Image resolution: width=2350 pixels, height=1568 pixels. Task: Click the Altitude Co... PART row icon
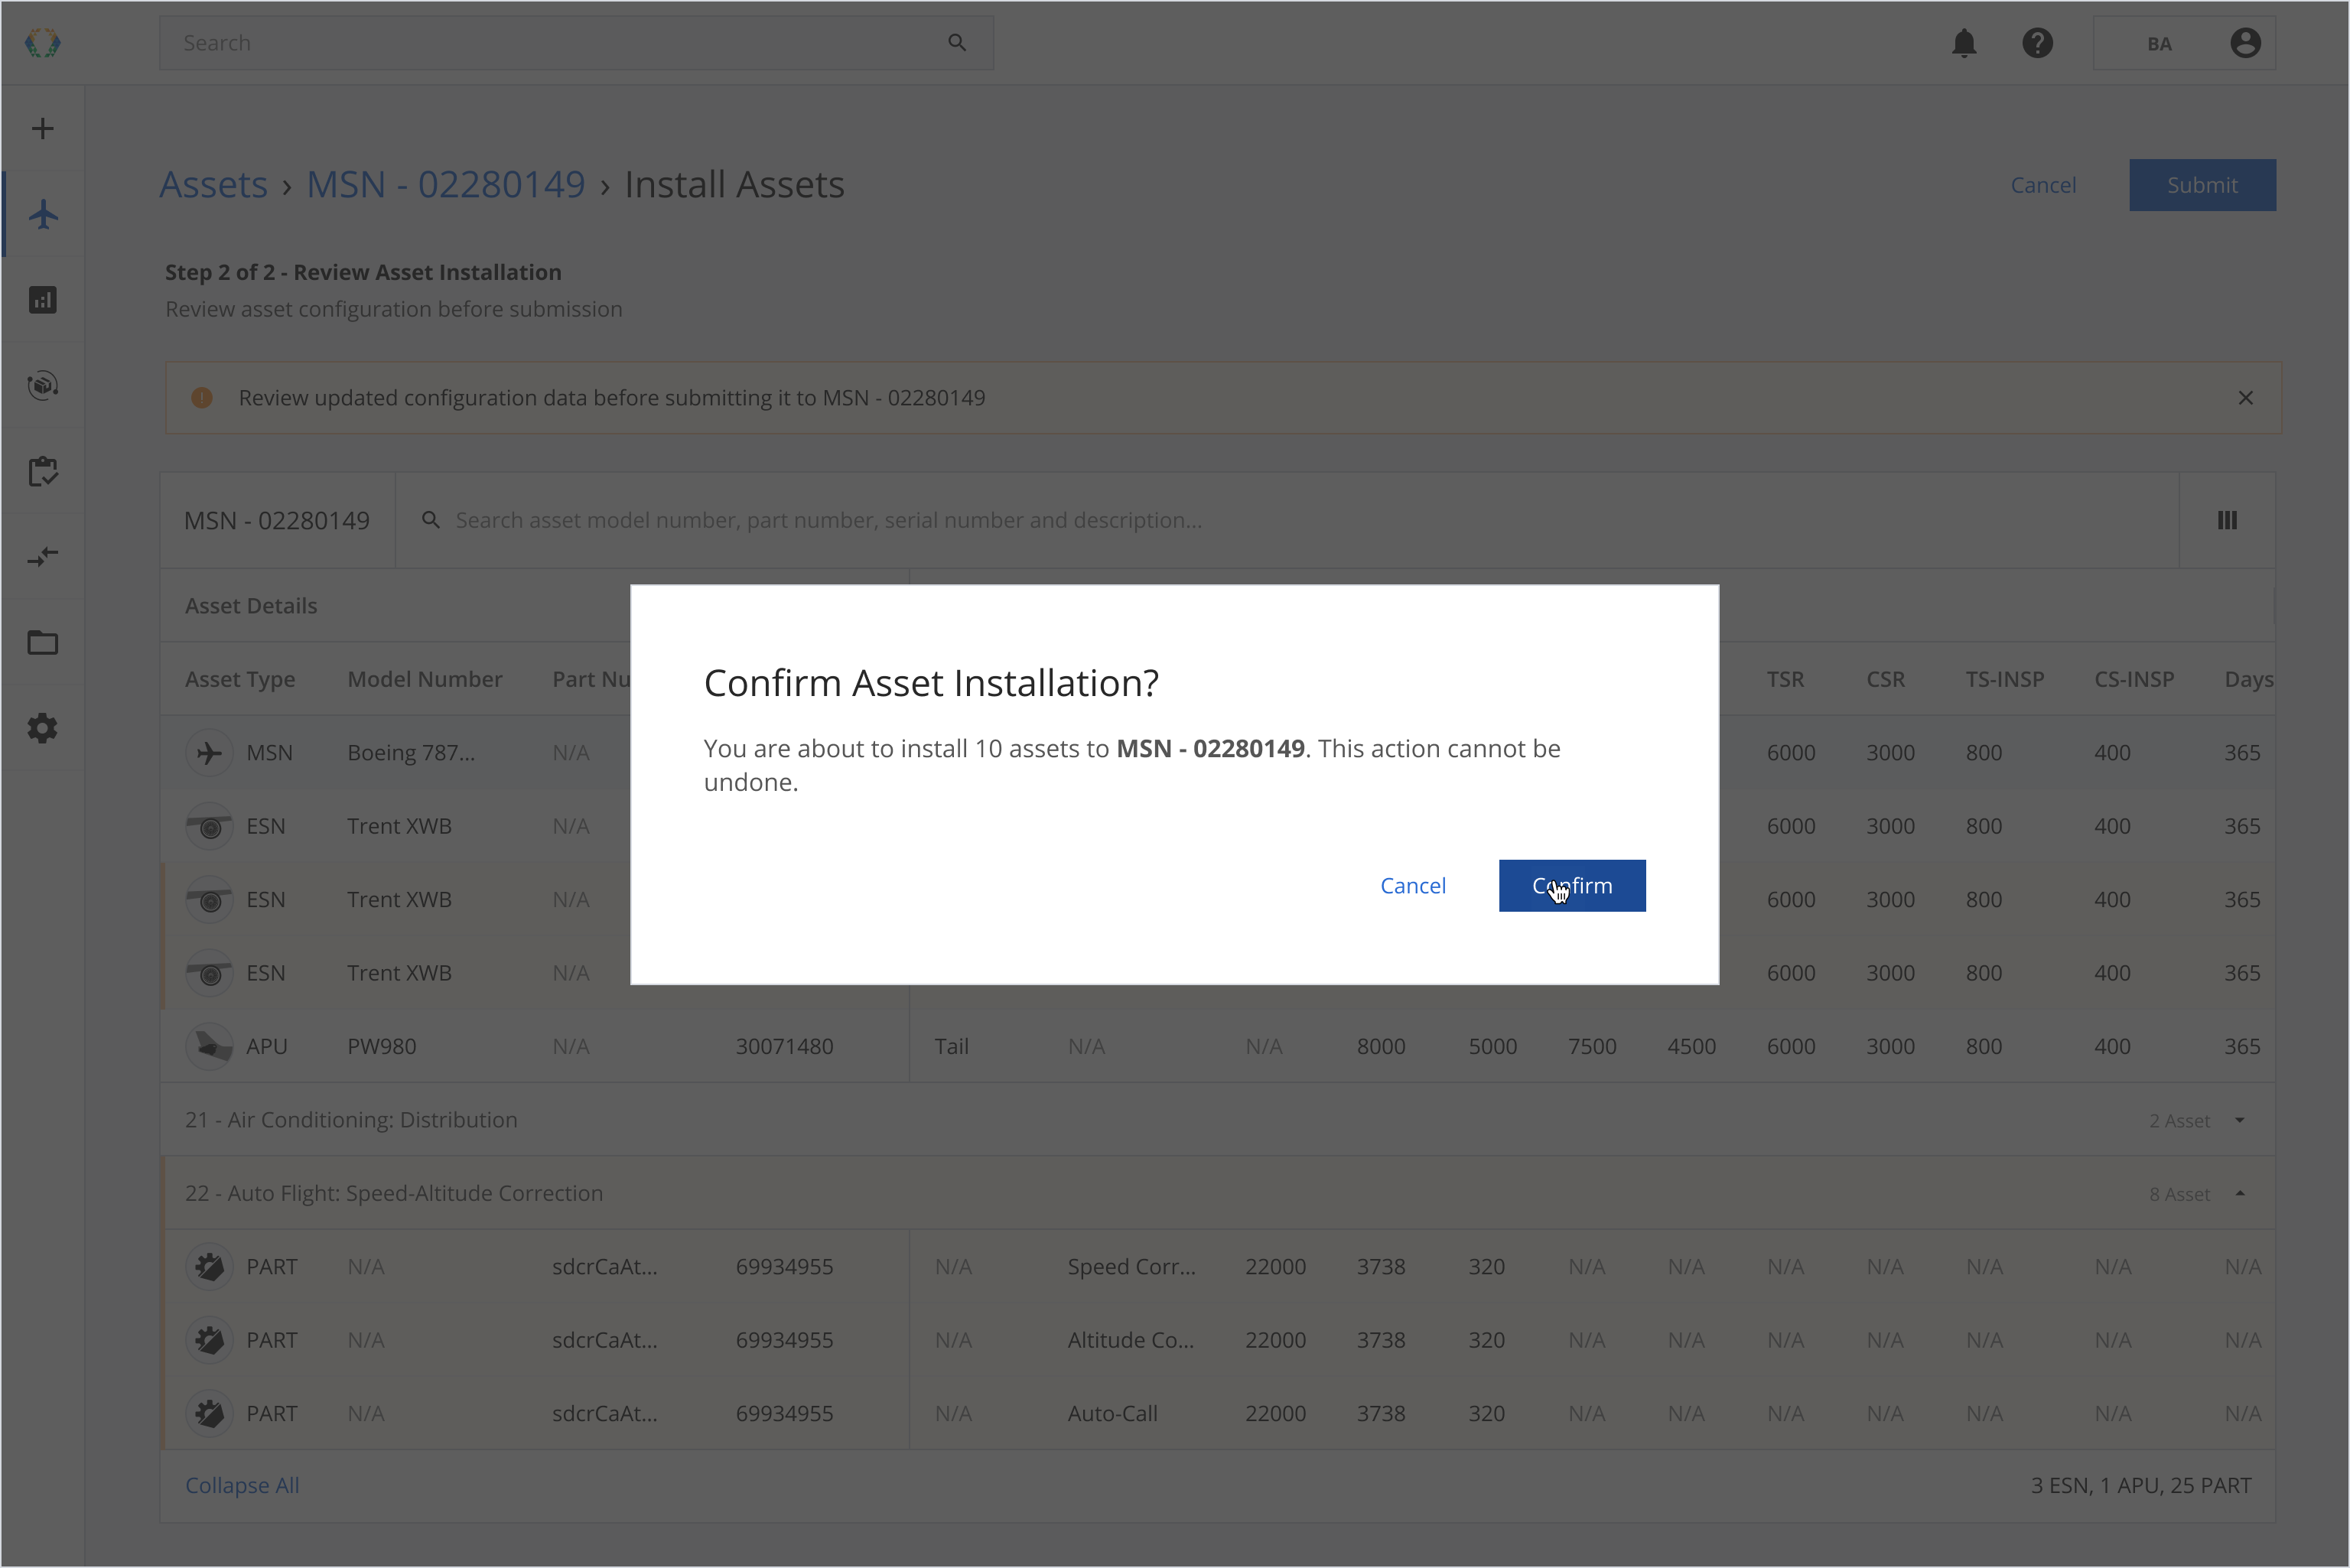[x=209, y=1340]
